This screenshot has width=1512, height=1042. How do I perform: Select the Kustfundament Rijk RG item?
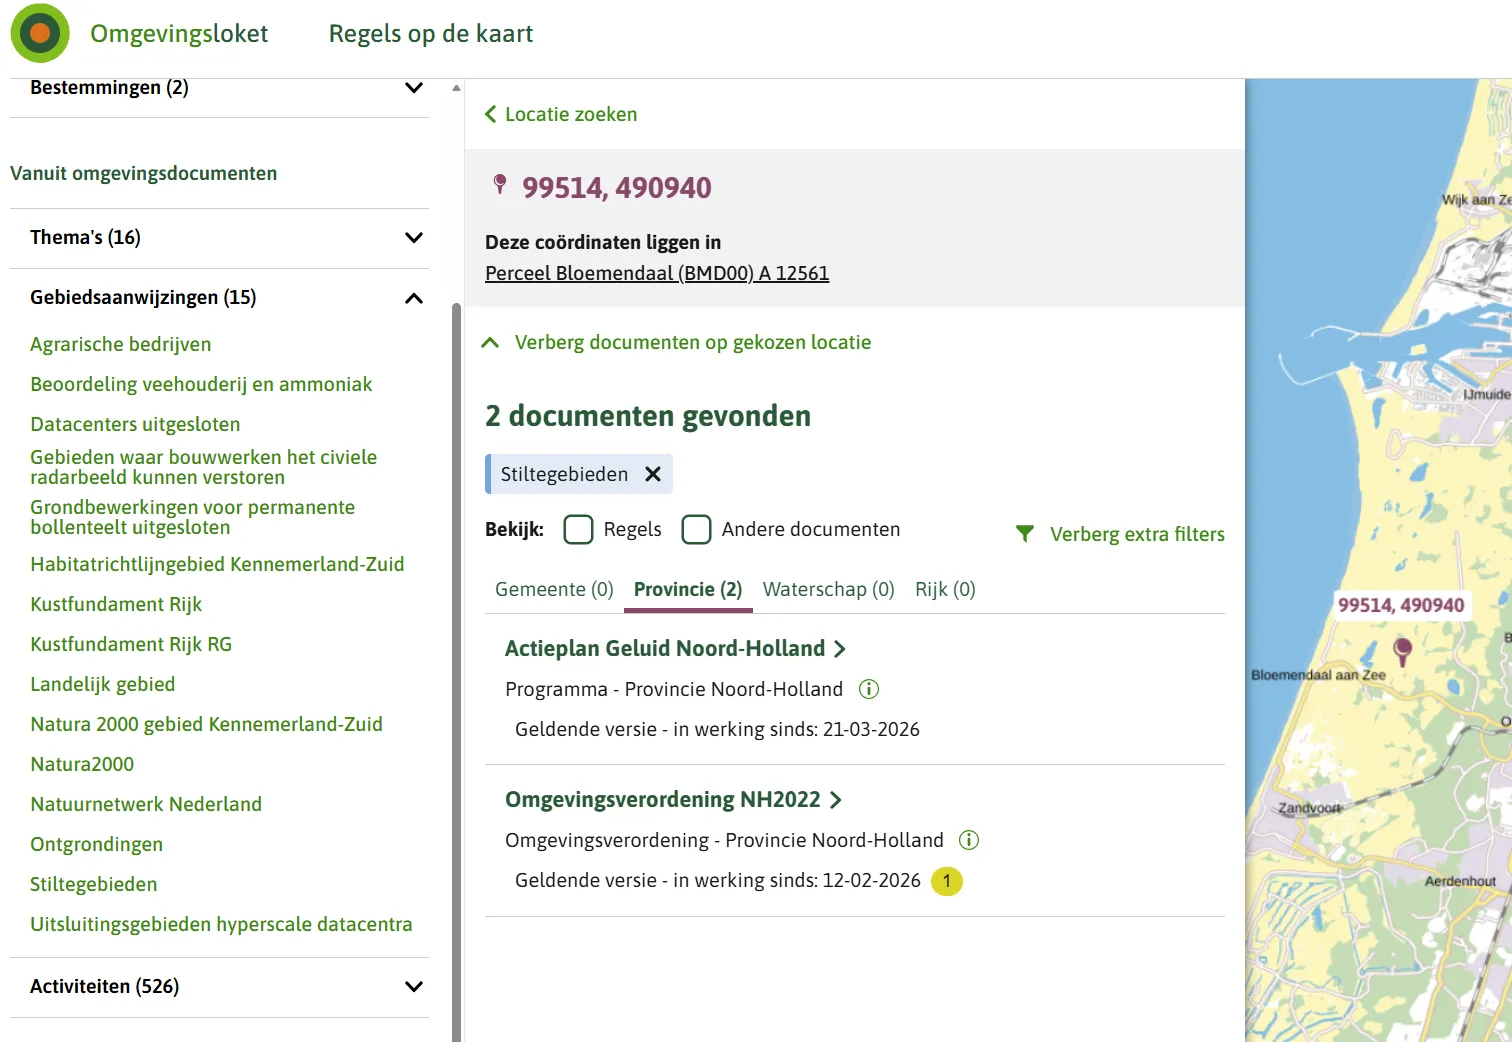click(131, 644)
